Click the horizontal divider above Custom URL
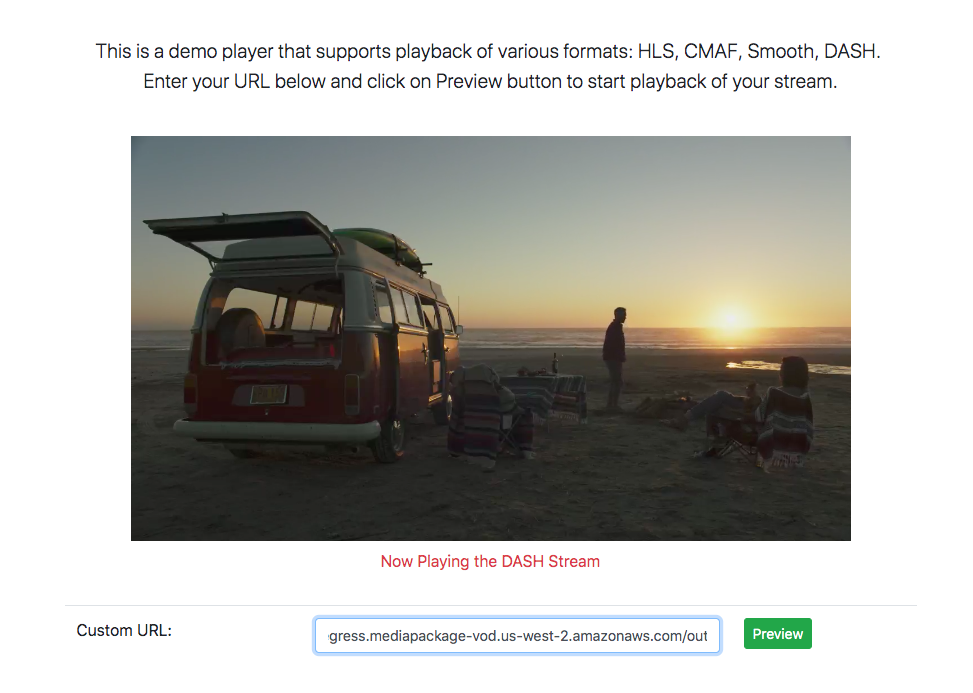 491,605
